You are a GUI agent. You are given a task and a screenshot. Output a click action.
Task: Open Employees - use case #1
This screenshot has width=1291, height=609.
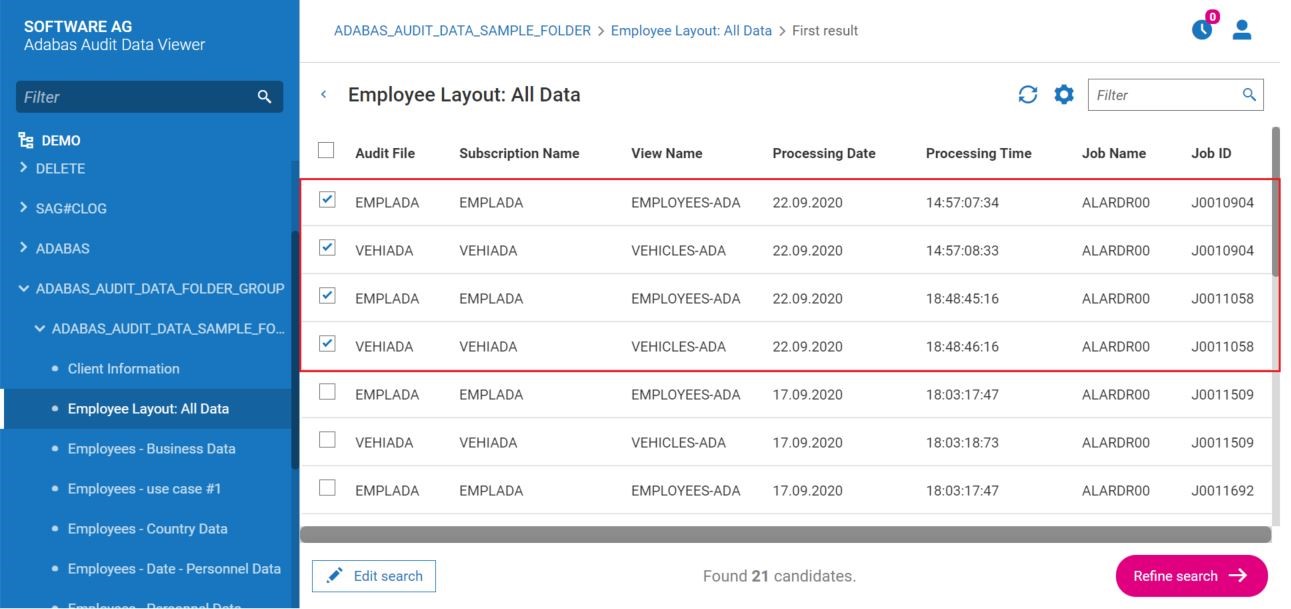[145, 488]
